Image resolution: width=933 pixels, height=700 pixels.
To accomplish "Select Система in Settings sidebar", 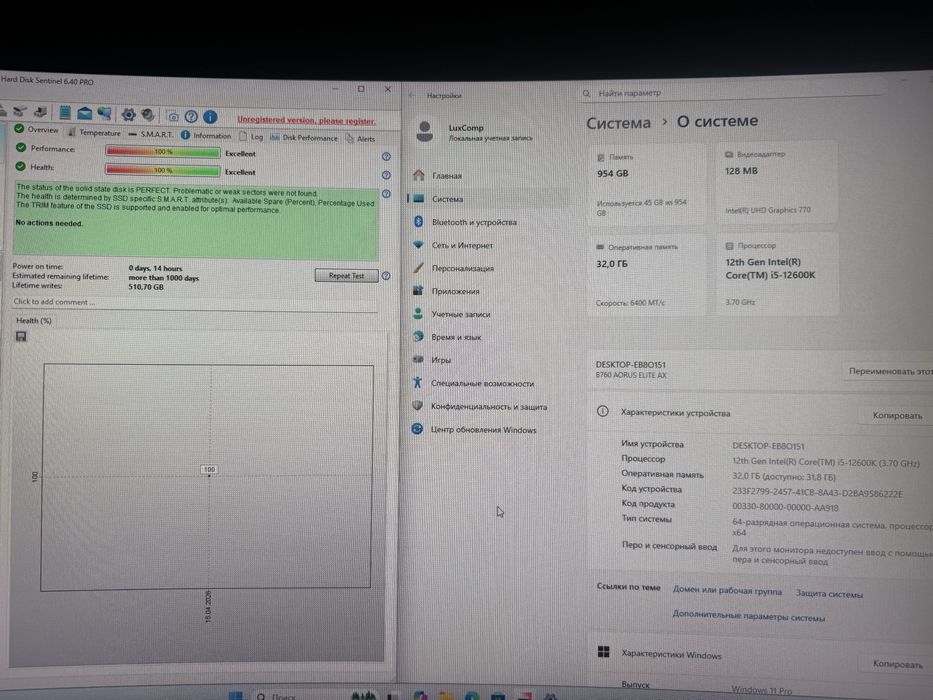I will [488, 199].
